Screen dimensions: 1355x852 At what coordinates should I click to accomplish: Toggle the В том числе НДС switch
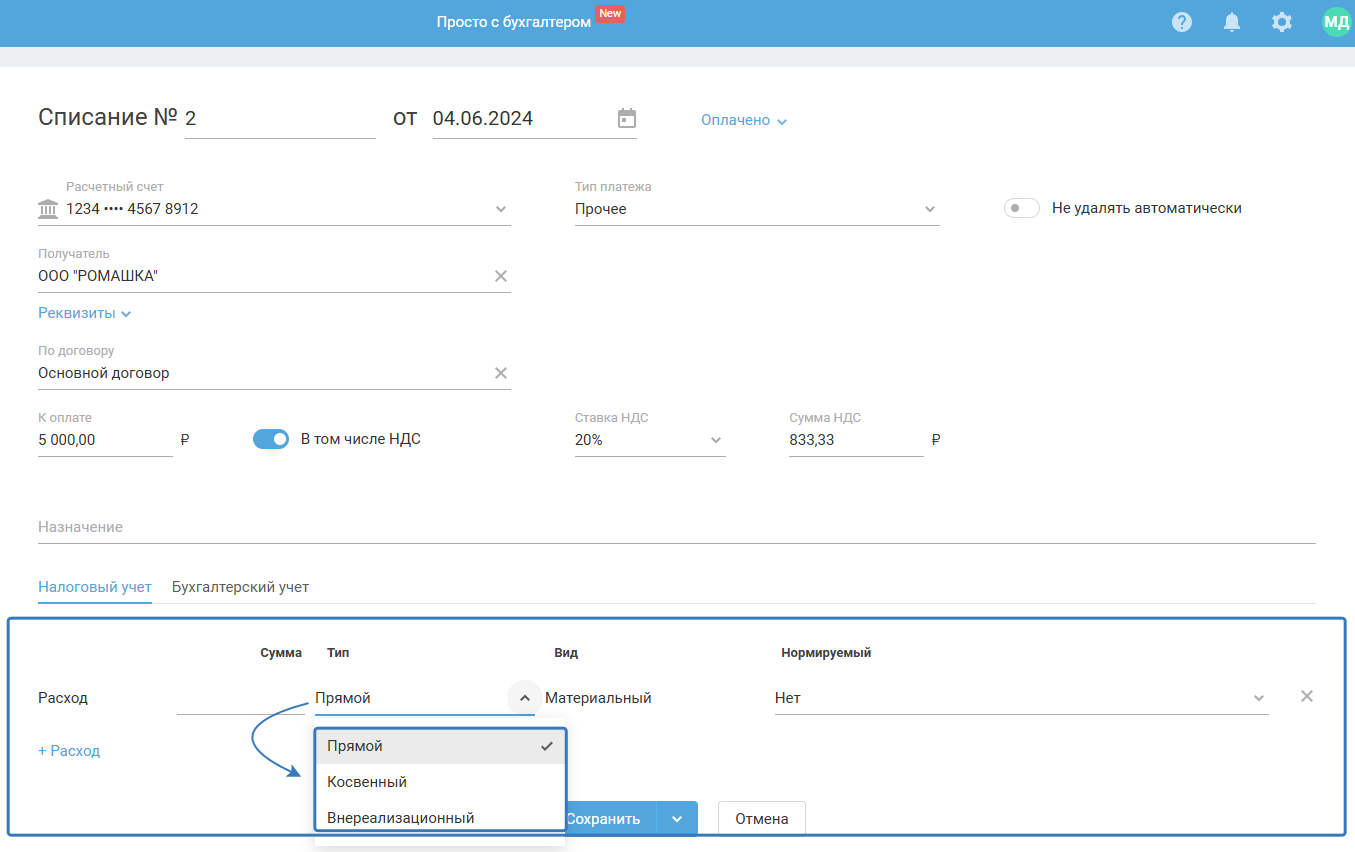coord(271,439)
